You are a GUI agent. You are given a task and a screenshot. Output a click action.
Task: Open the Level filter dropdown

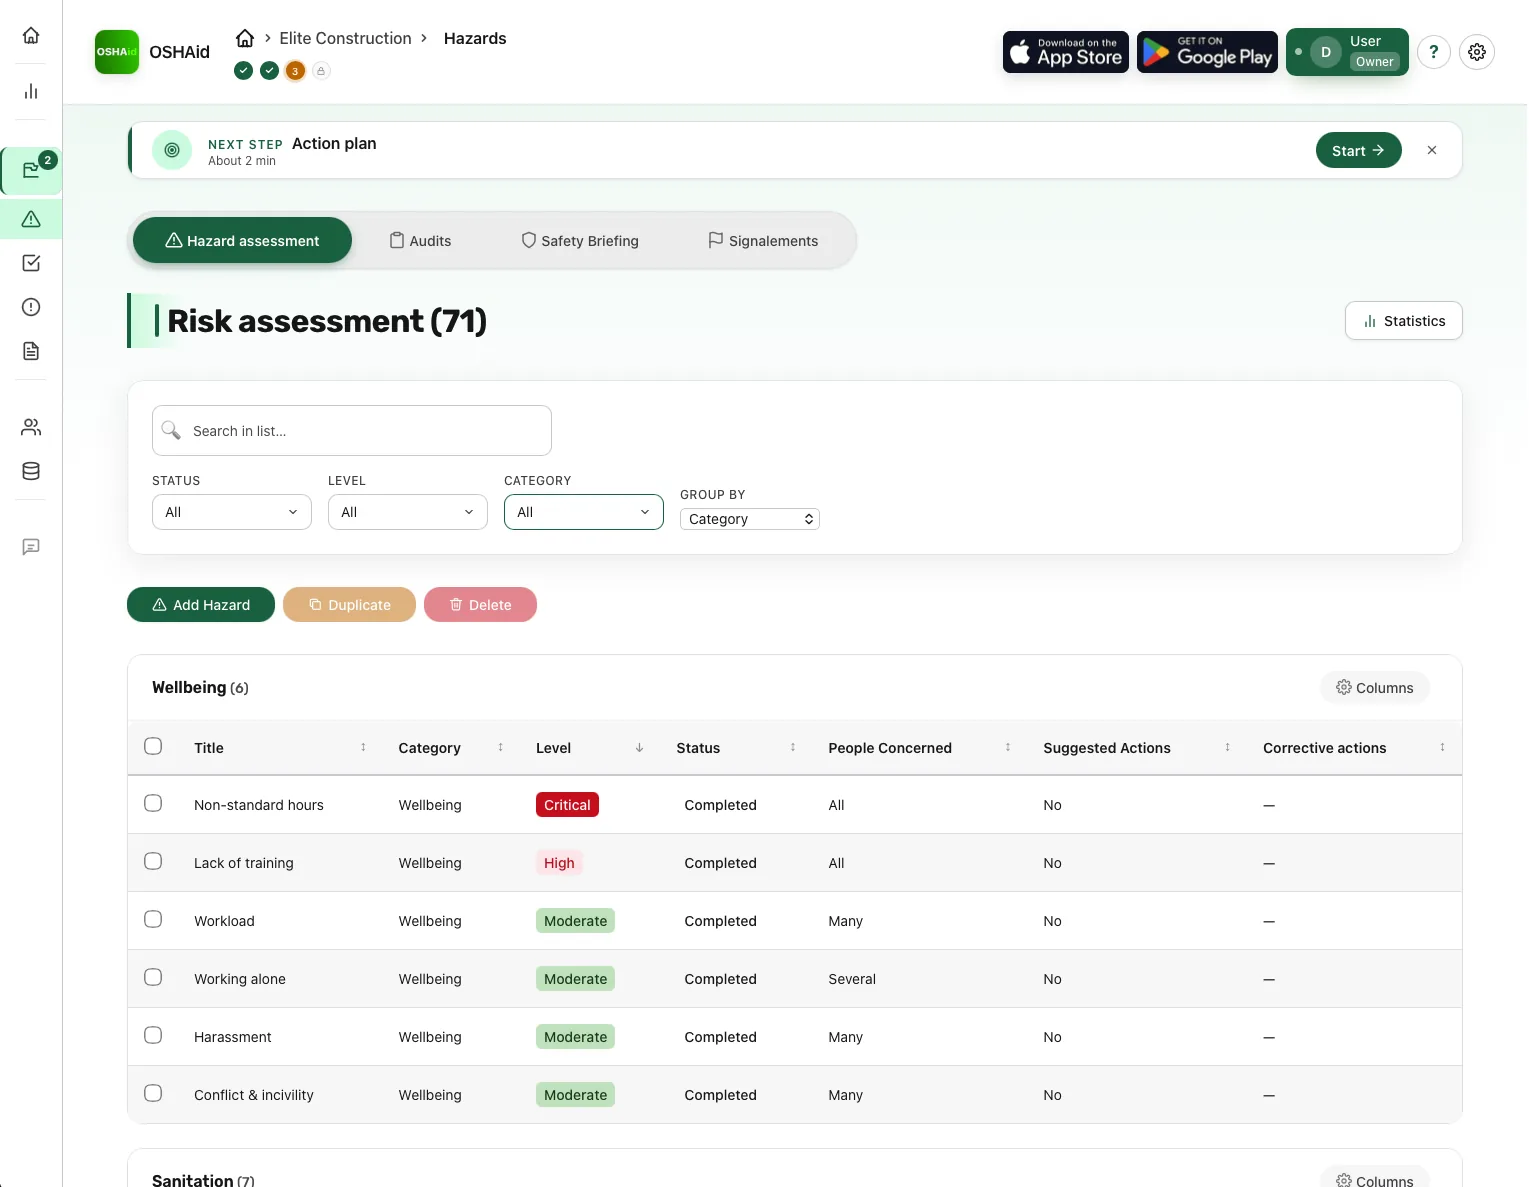(408, 512)
